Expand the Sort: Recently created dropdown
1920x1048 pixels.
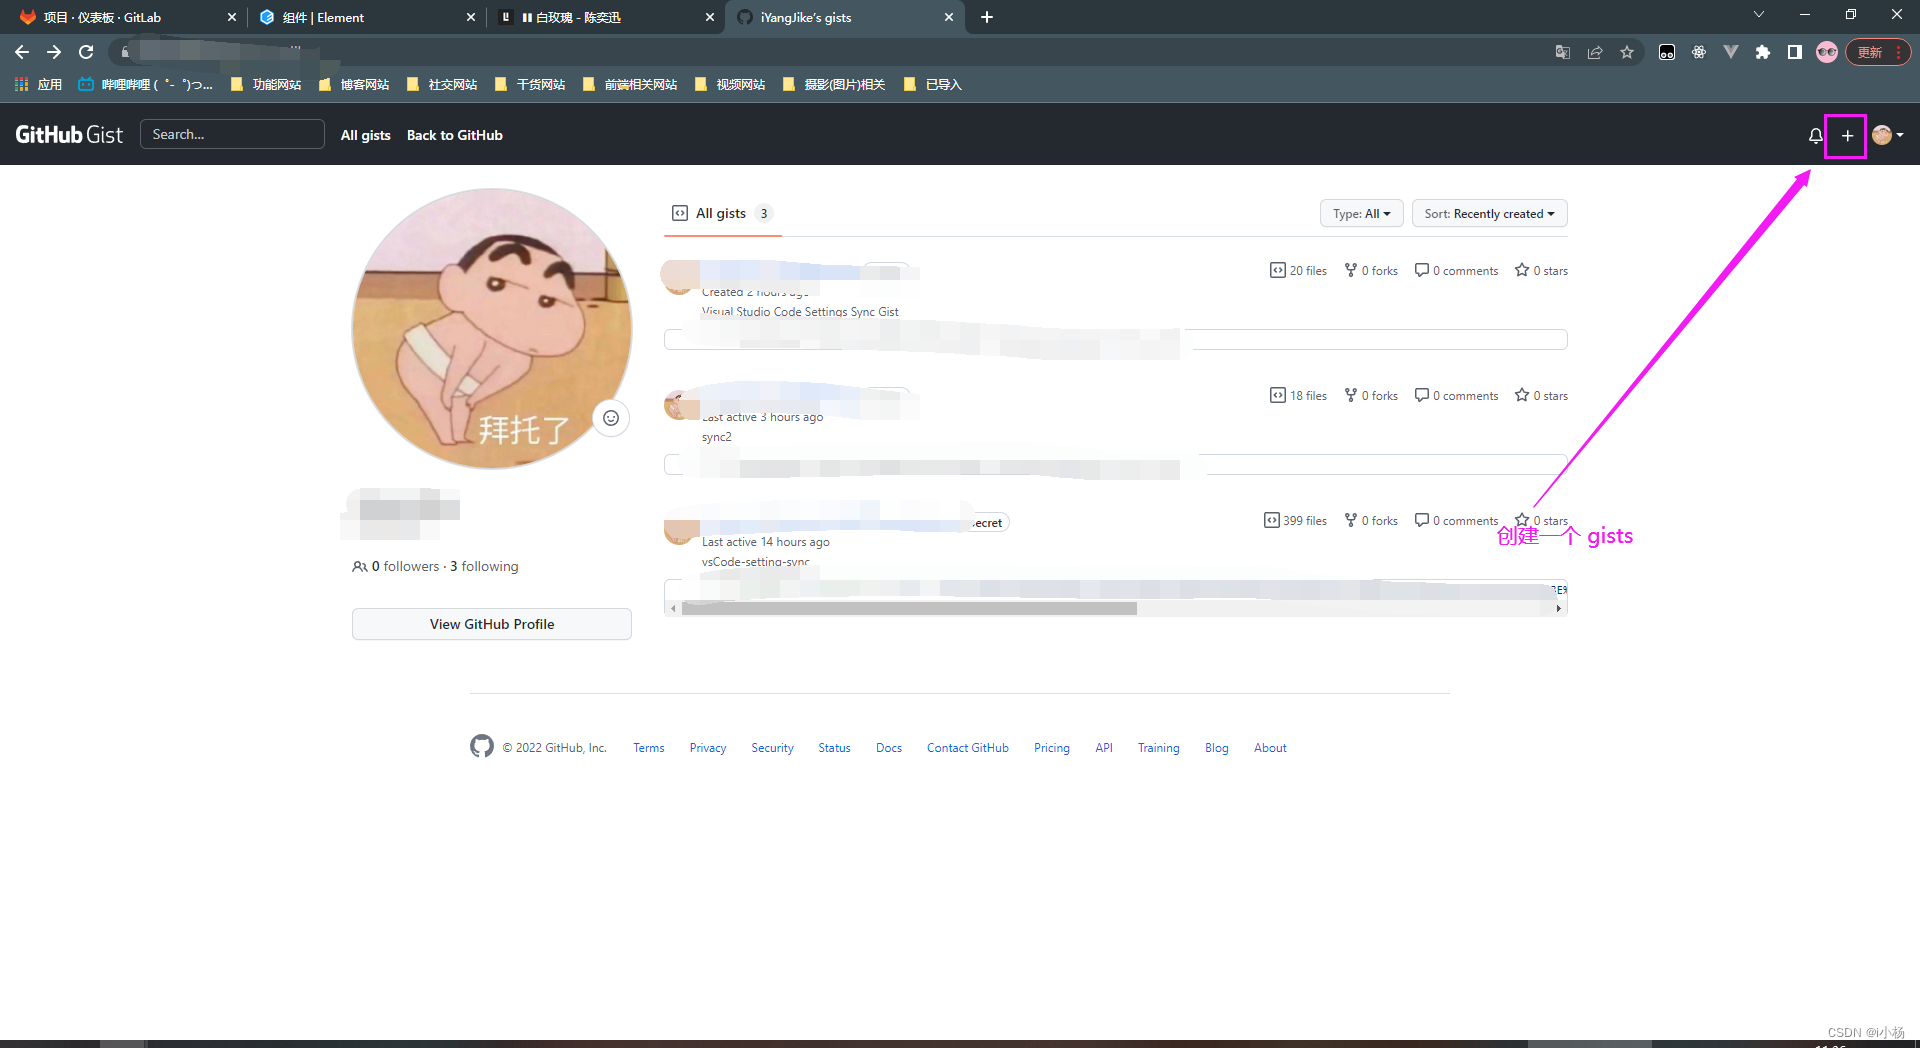pos(1489,213)
